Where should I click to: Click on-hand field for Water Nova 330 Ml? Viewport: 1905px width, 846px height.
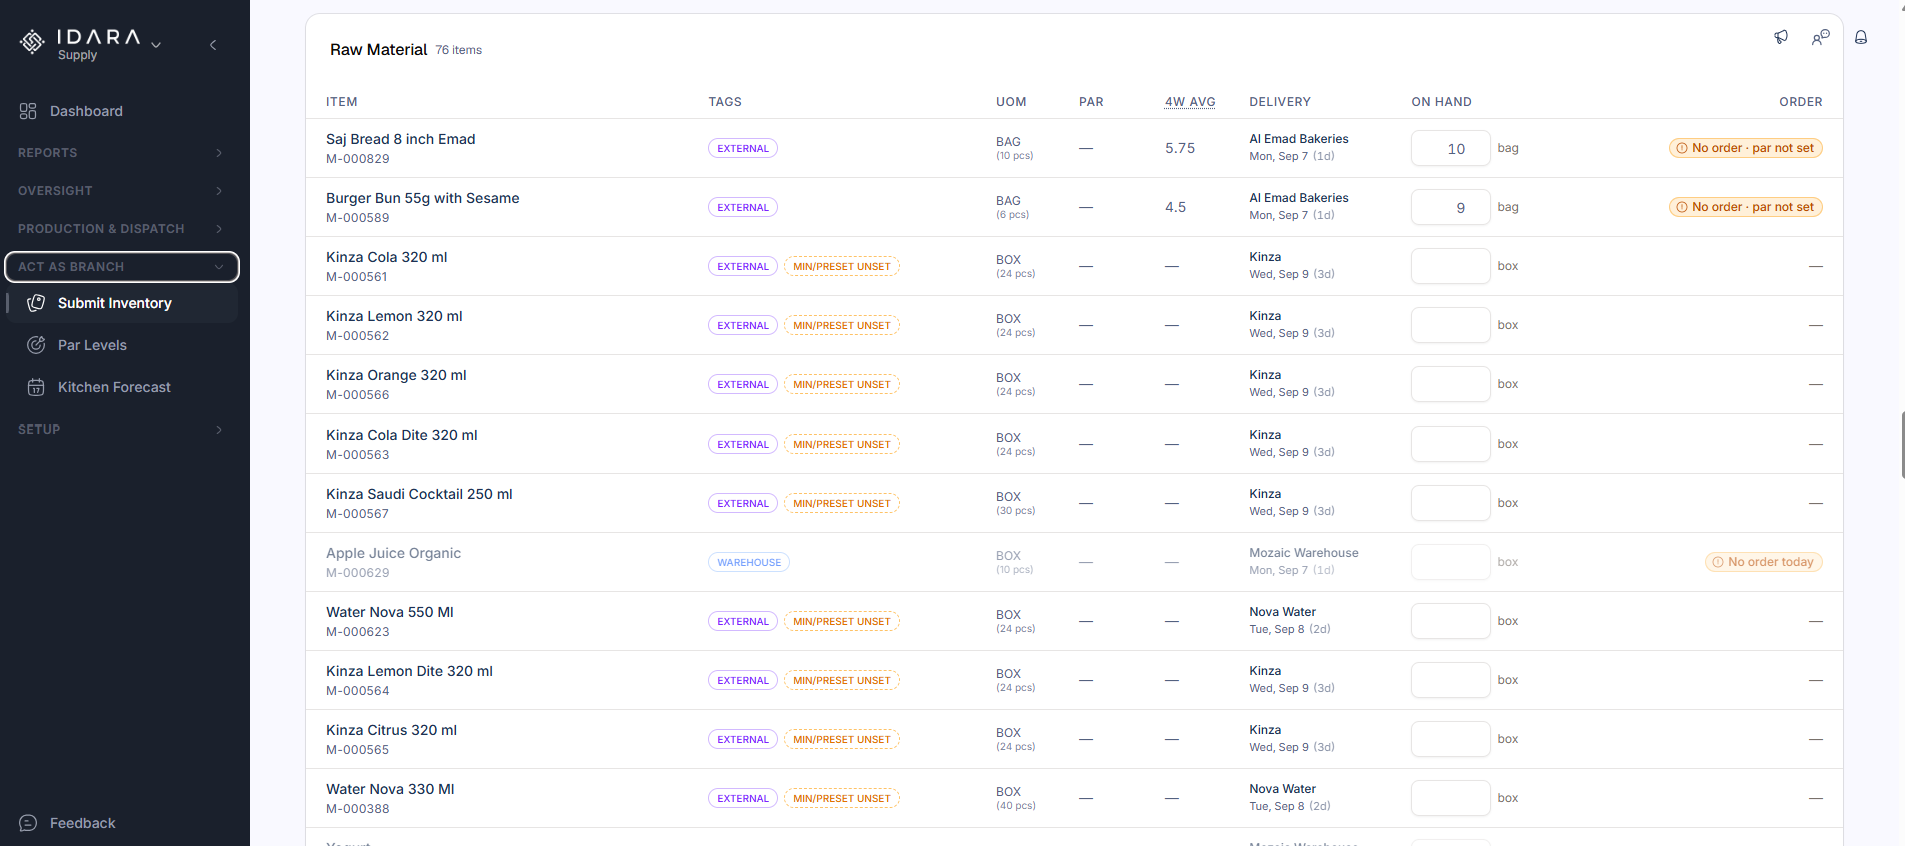pyautogui.click(x=1450, y=798)
